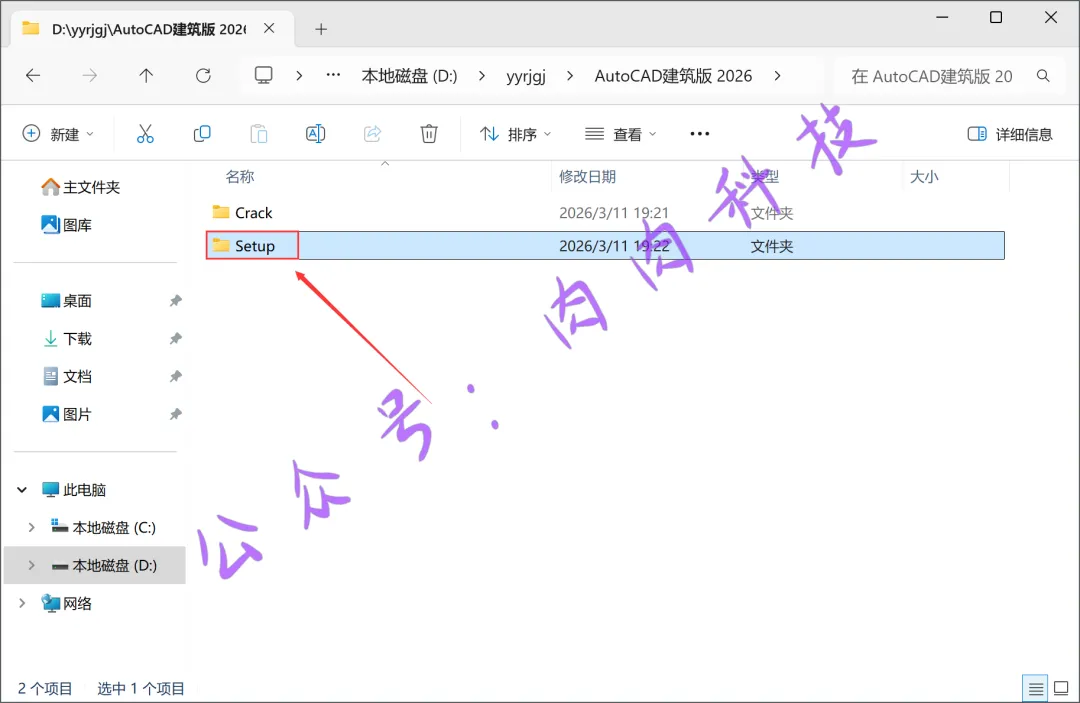Sort by 类型 column header
Image resolution: width=1080 pixels, height=703 pixels.
765,177
